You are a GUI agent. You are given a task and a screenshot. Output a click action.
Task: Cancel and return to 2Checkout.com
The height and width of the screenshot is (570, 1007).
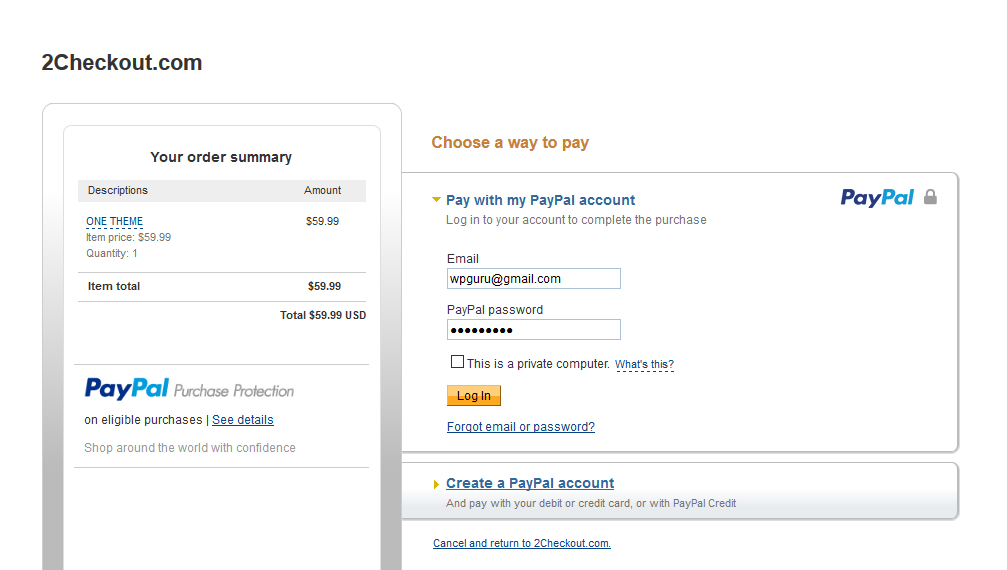coord(521,543)
